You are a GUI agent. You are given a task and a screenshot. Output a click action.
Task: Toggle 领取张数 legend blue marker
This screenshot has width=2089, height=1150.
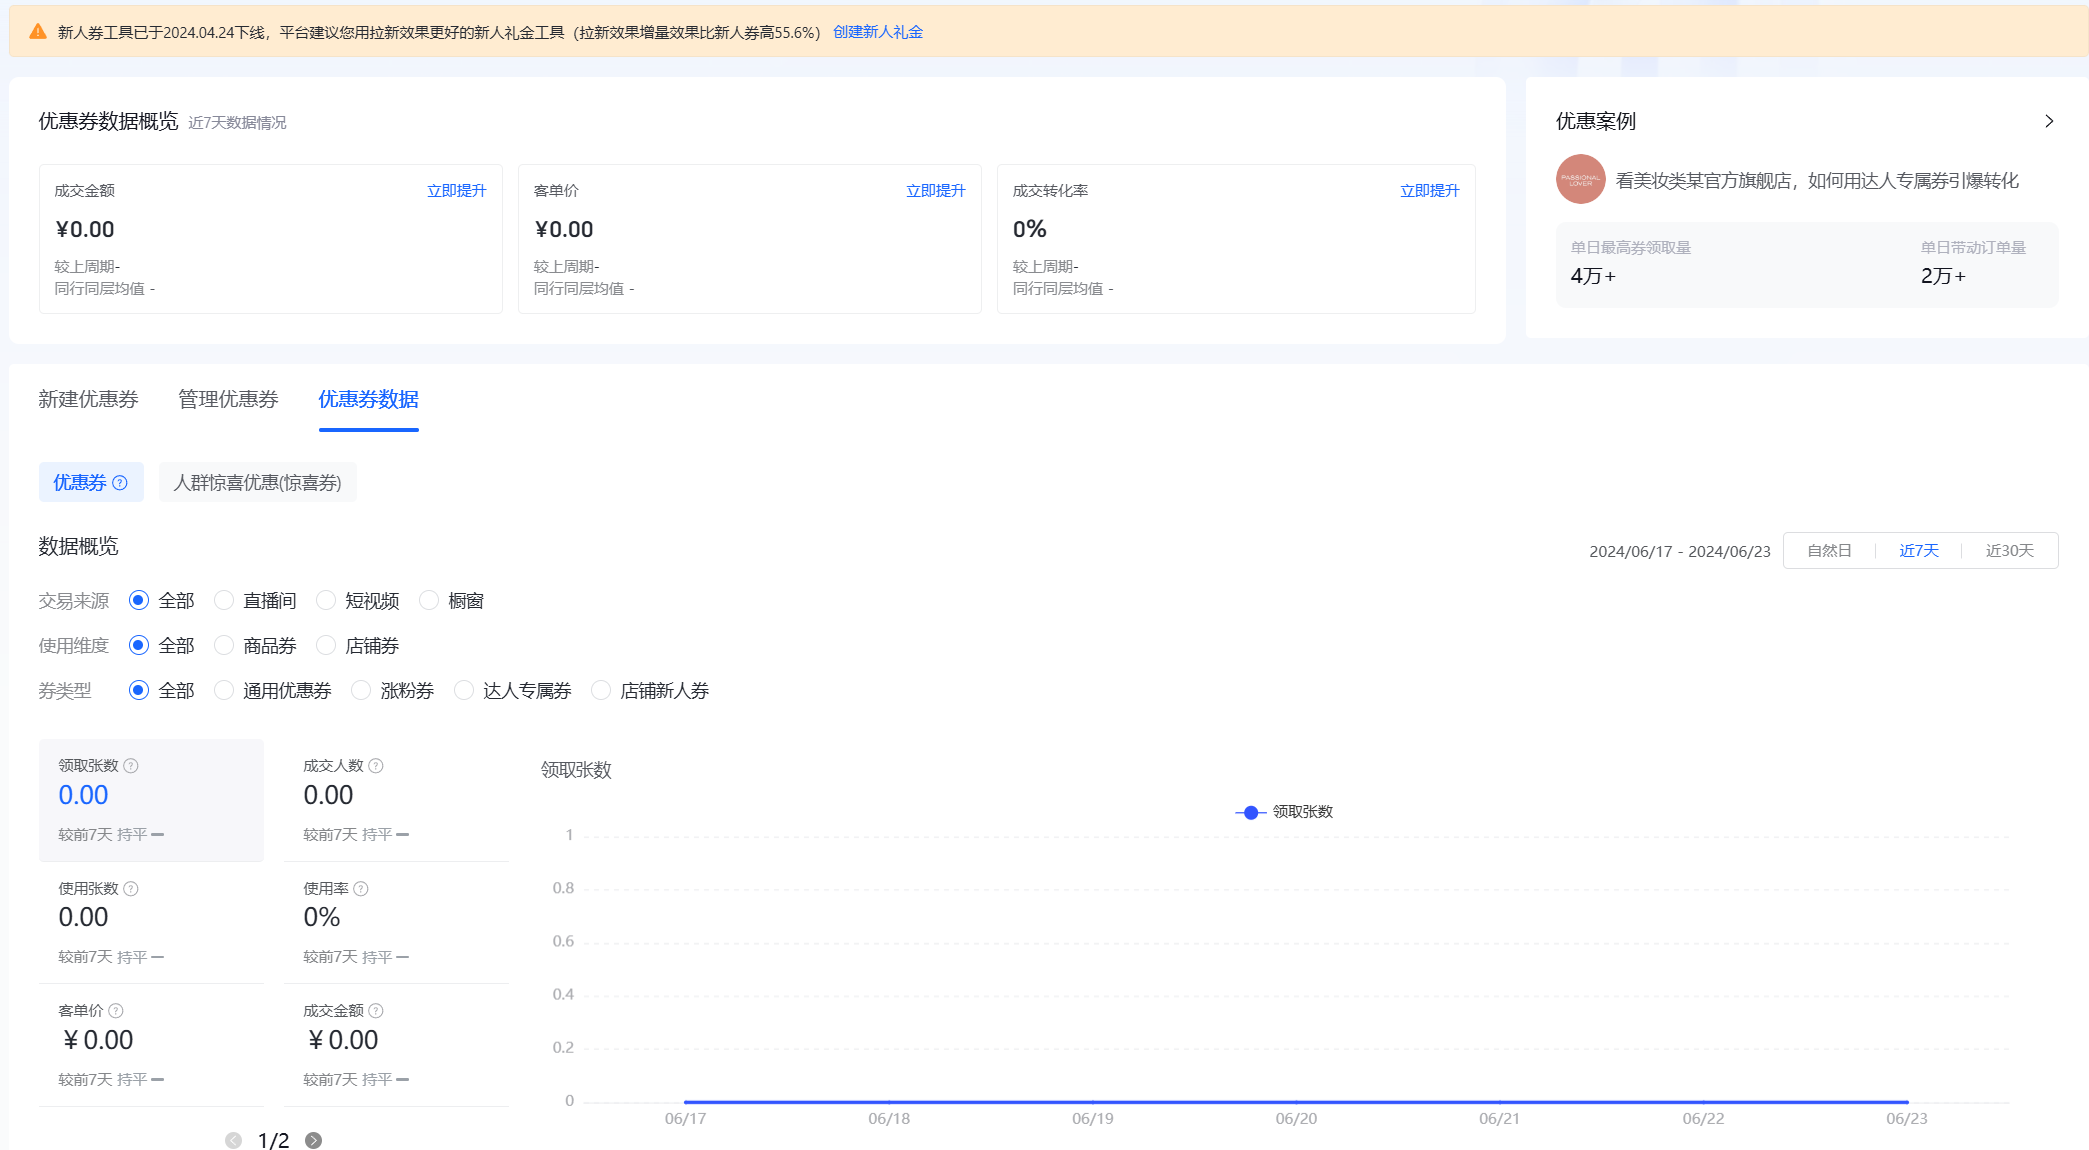pyautogui.click(x=1250, y=812)
